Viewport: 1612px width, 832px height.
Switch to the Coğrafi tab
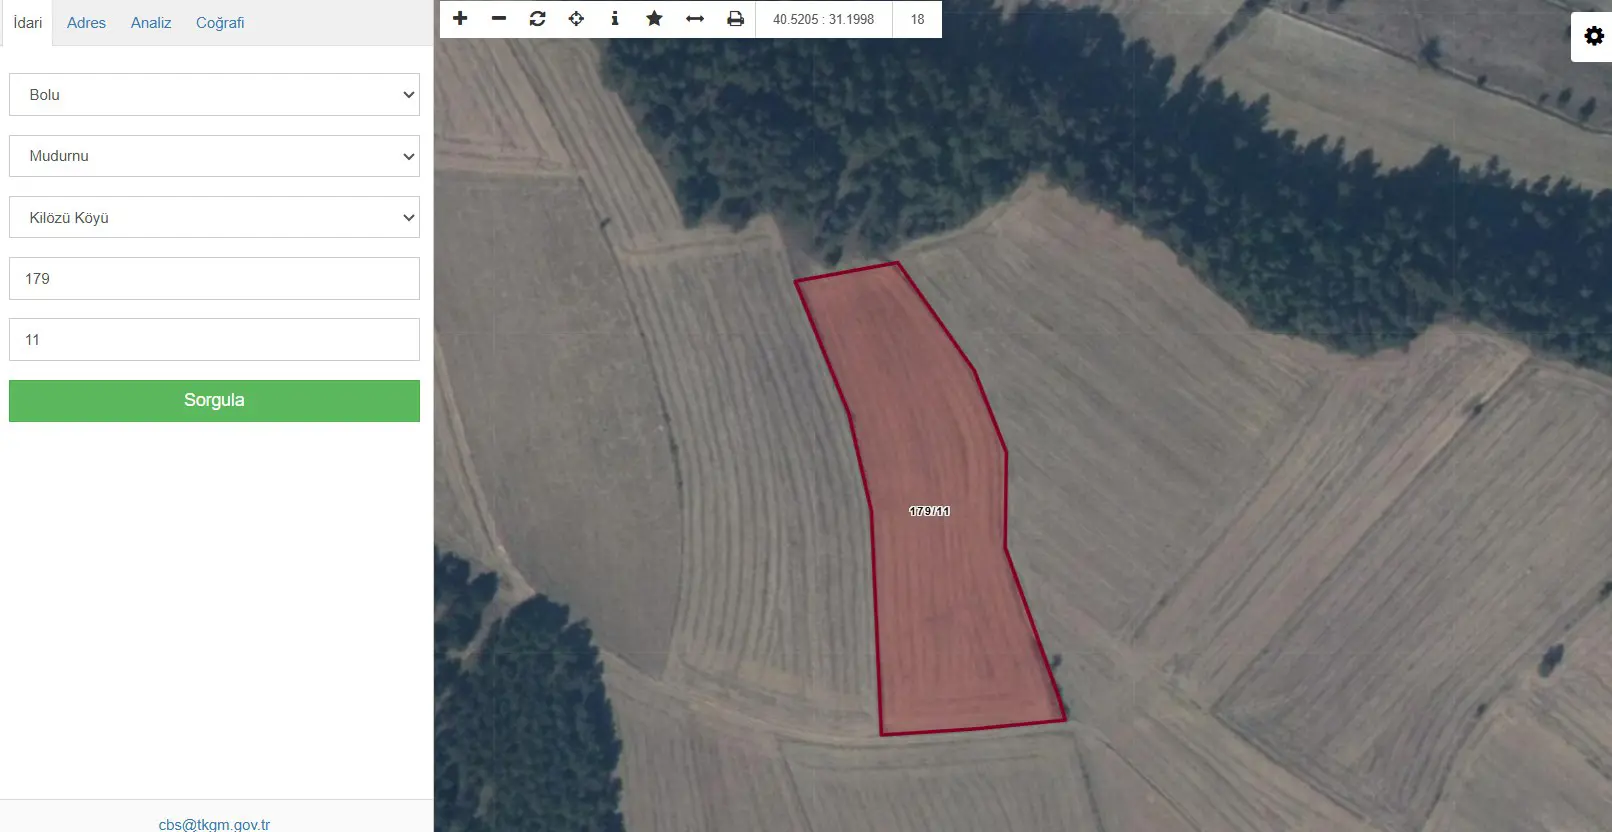[220, 22]
